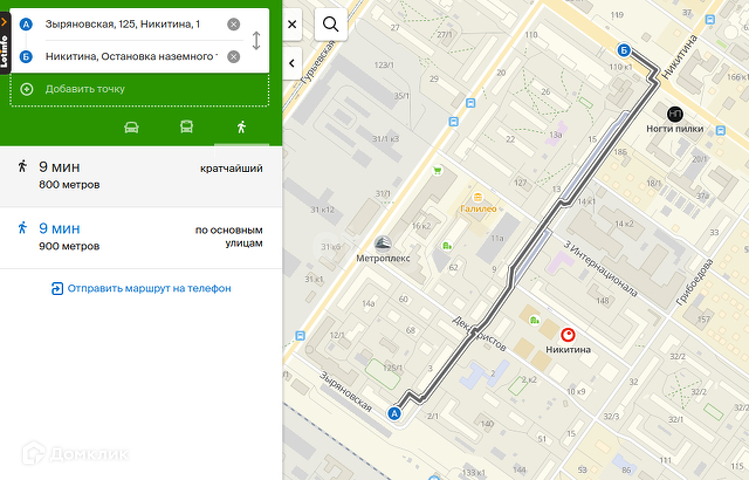749x480 pixels.
Task: Choose the кратчайший 800 метров route
Action: coord(141,176)
